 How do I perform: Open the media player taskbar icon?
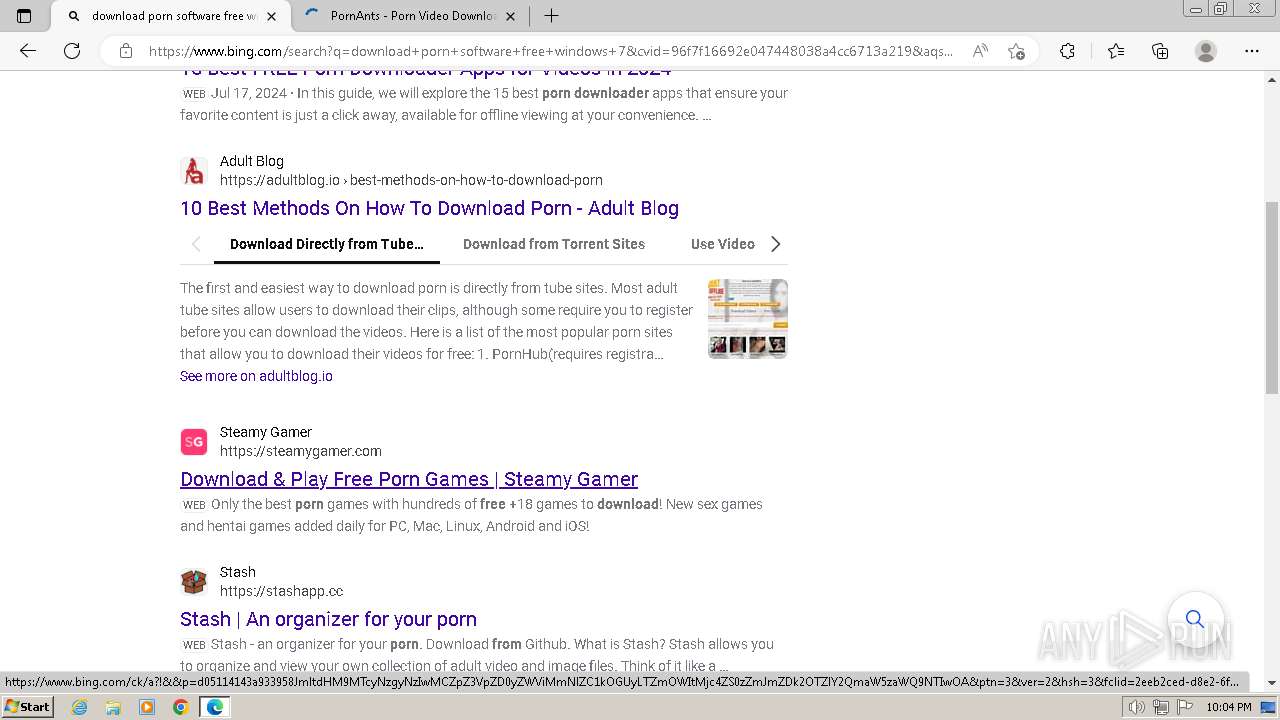(147, 707)
